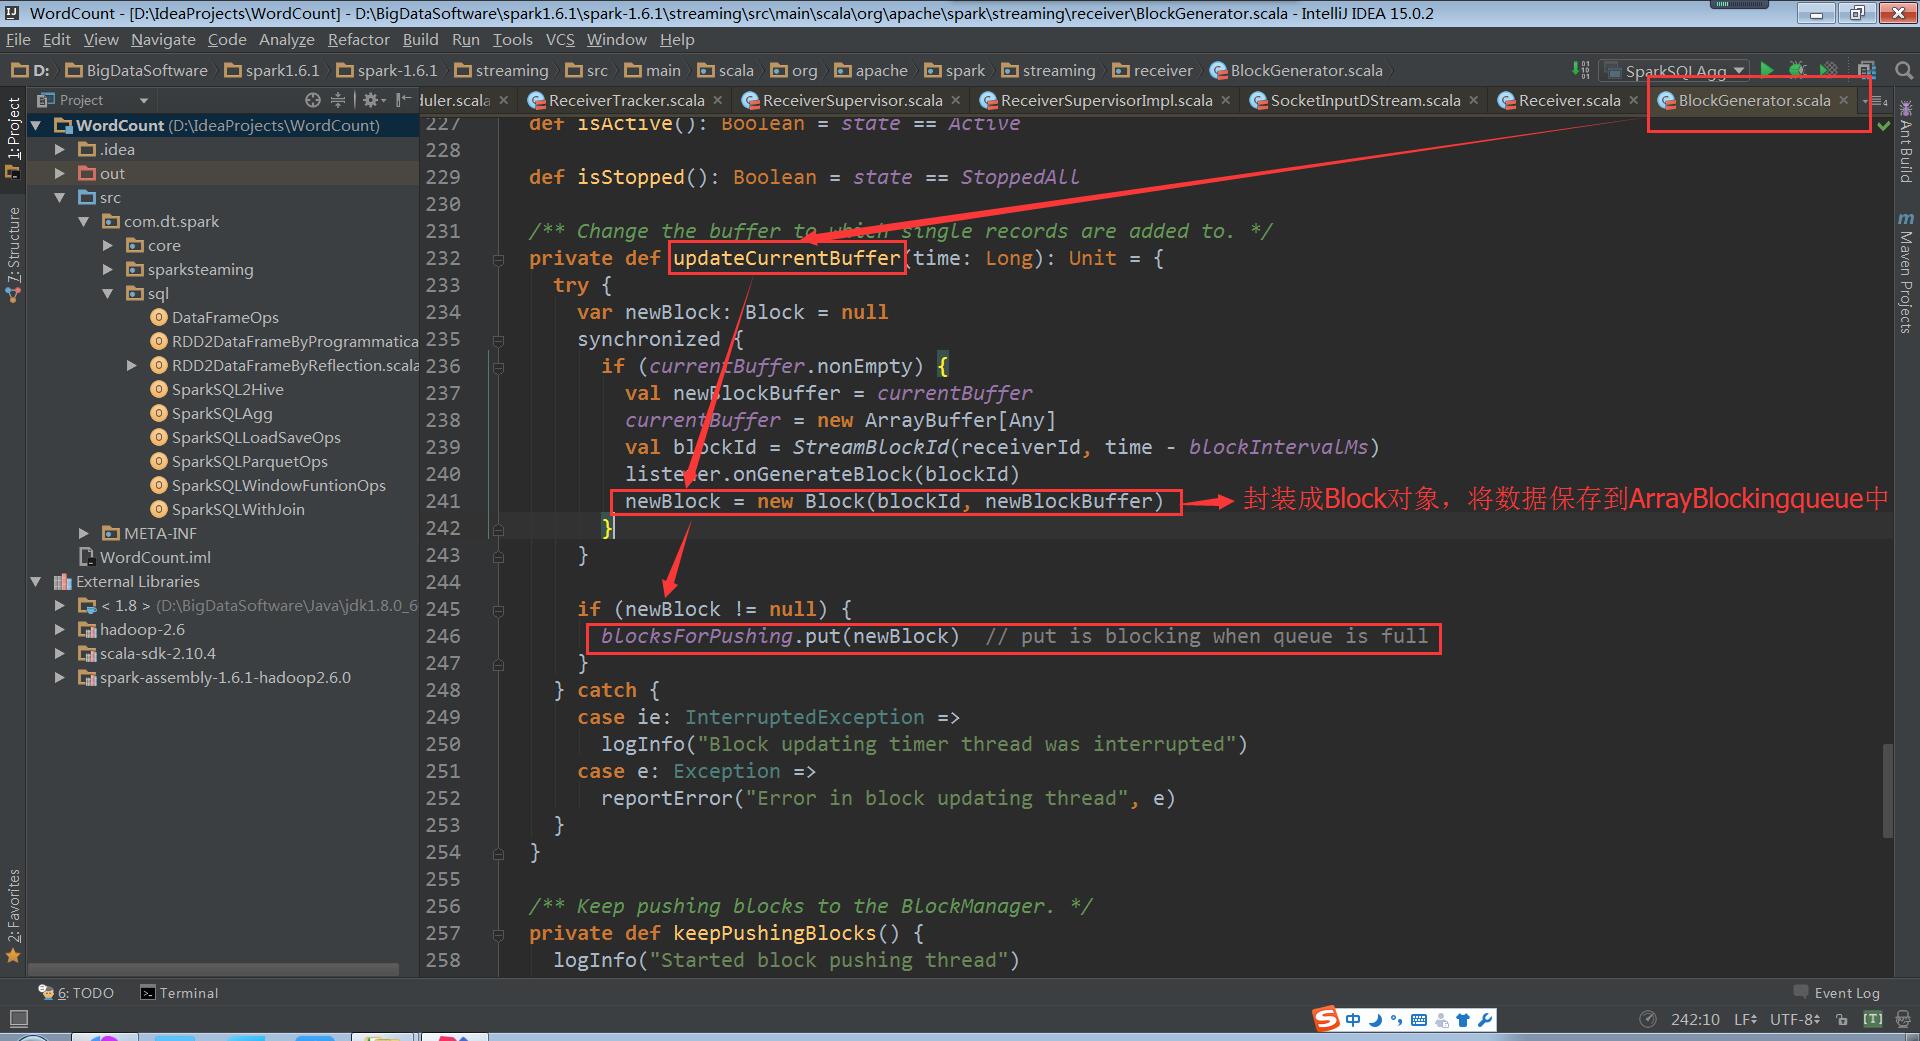Switch to ReceiverSupervisorImpl.scala tab
This screenshot has height=1041, width=1920.
pos(1106,100)
